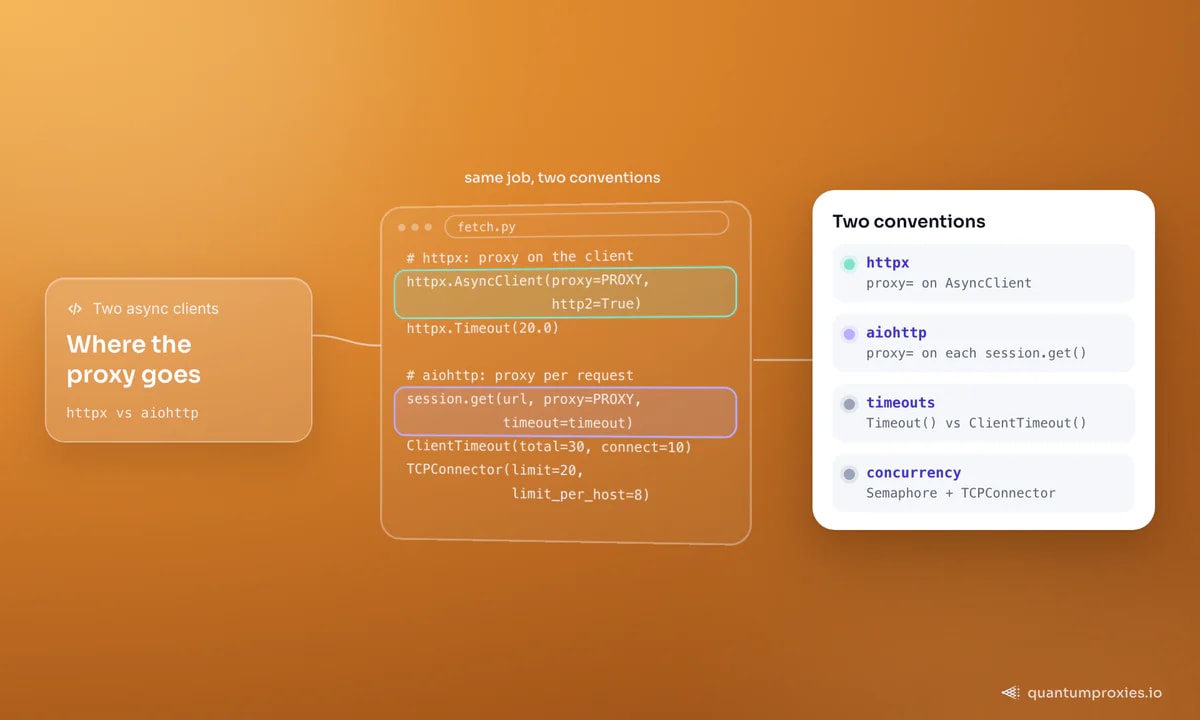Screen dimensions: 1200x720
Task: Click the code line 'ClientTimeout(total=30, connect=10)'
Action: 549,447
